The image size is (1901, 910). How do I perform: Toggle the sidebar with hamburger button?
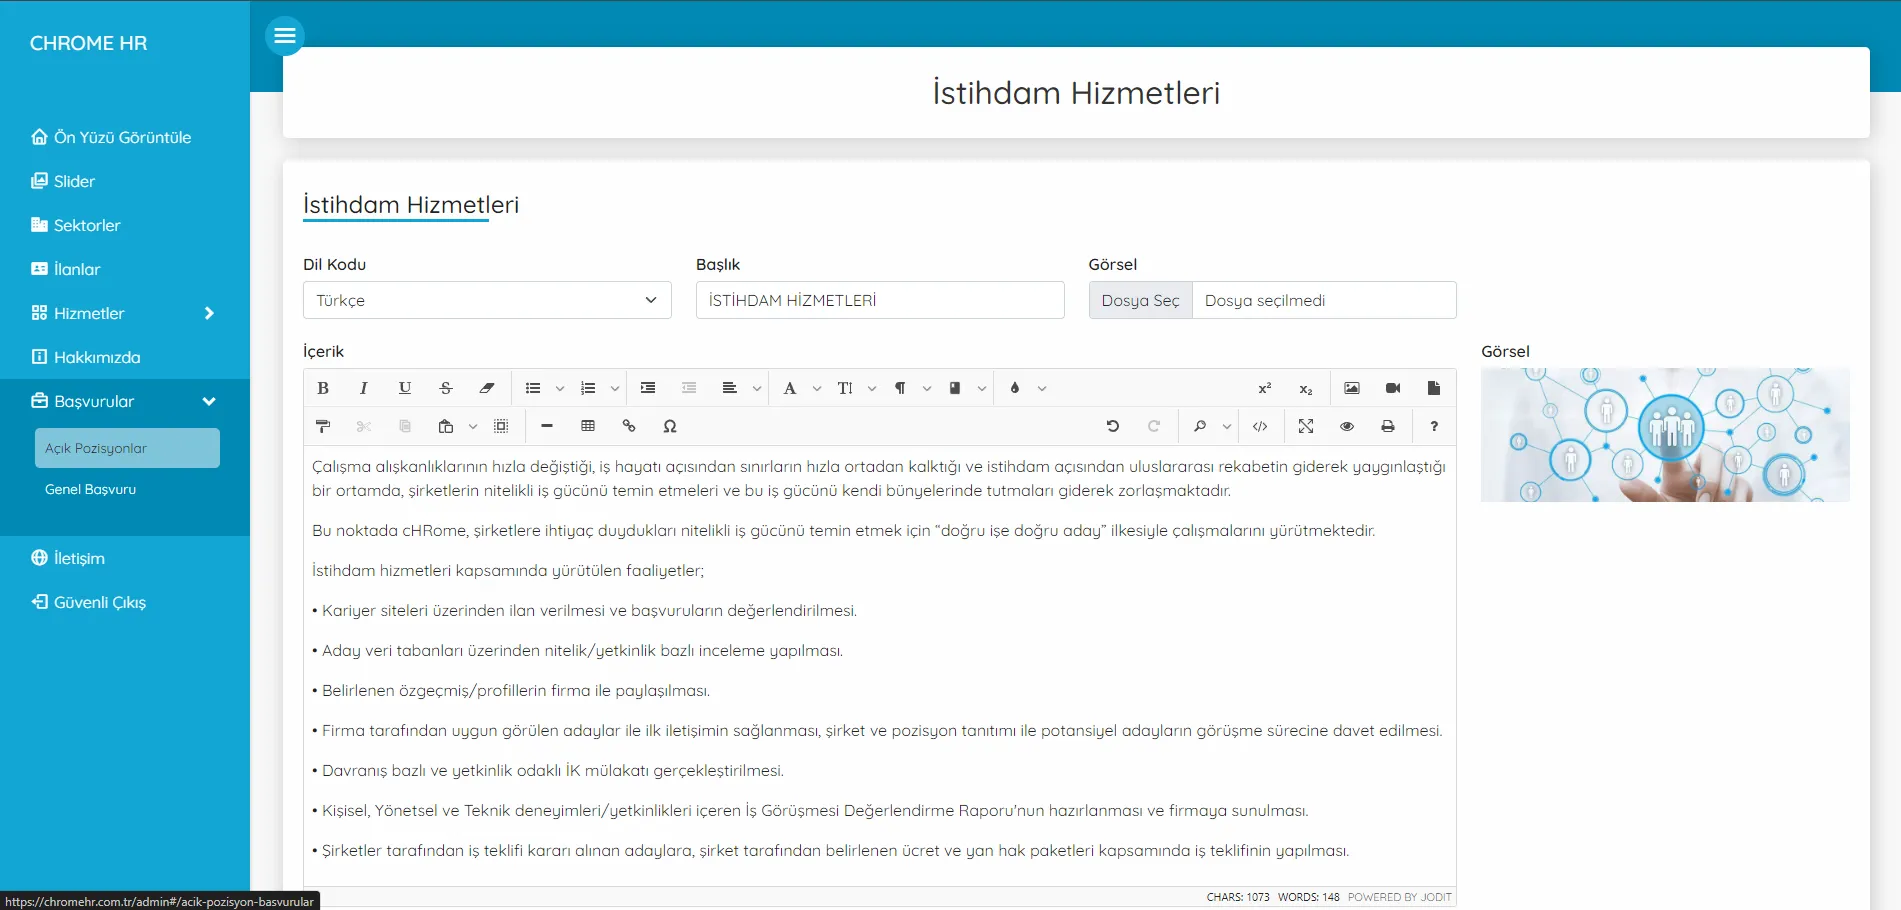tap(285, 36)
